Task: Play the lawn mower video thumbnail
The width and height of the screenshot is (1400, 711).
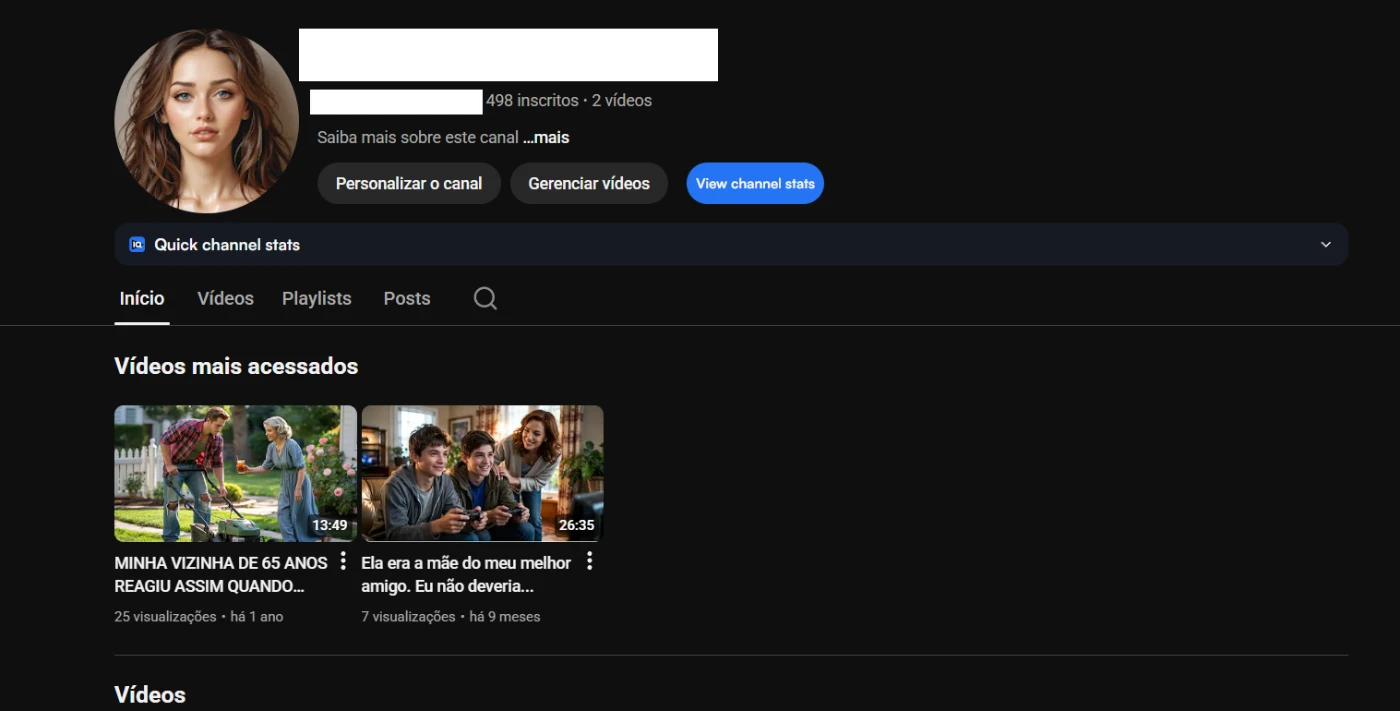Action: (x=235, y=473)
